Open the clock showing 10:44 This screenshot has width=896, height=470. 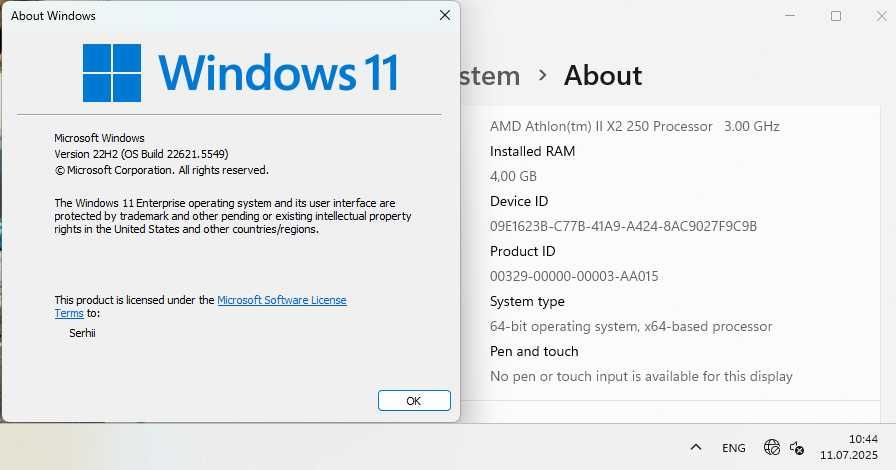coord(863,439)
